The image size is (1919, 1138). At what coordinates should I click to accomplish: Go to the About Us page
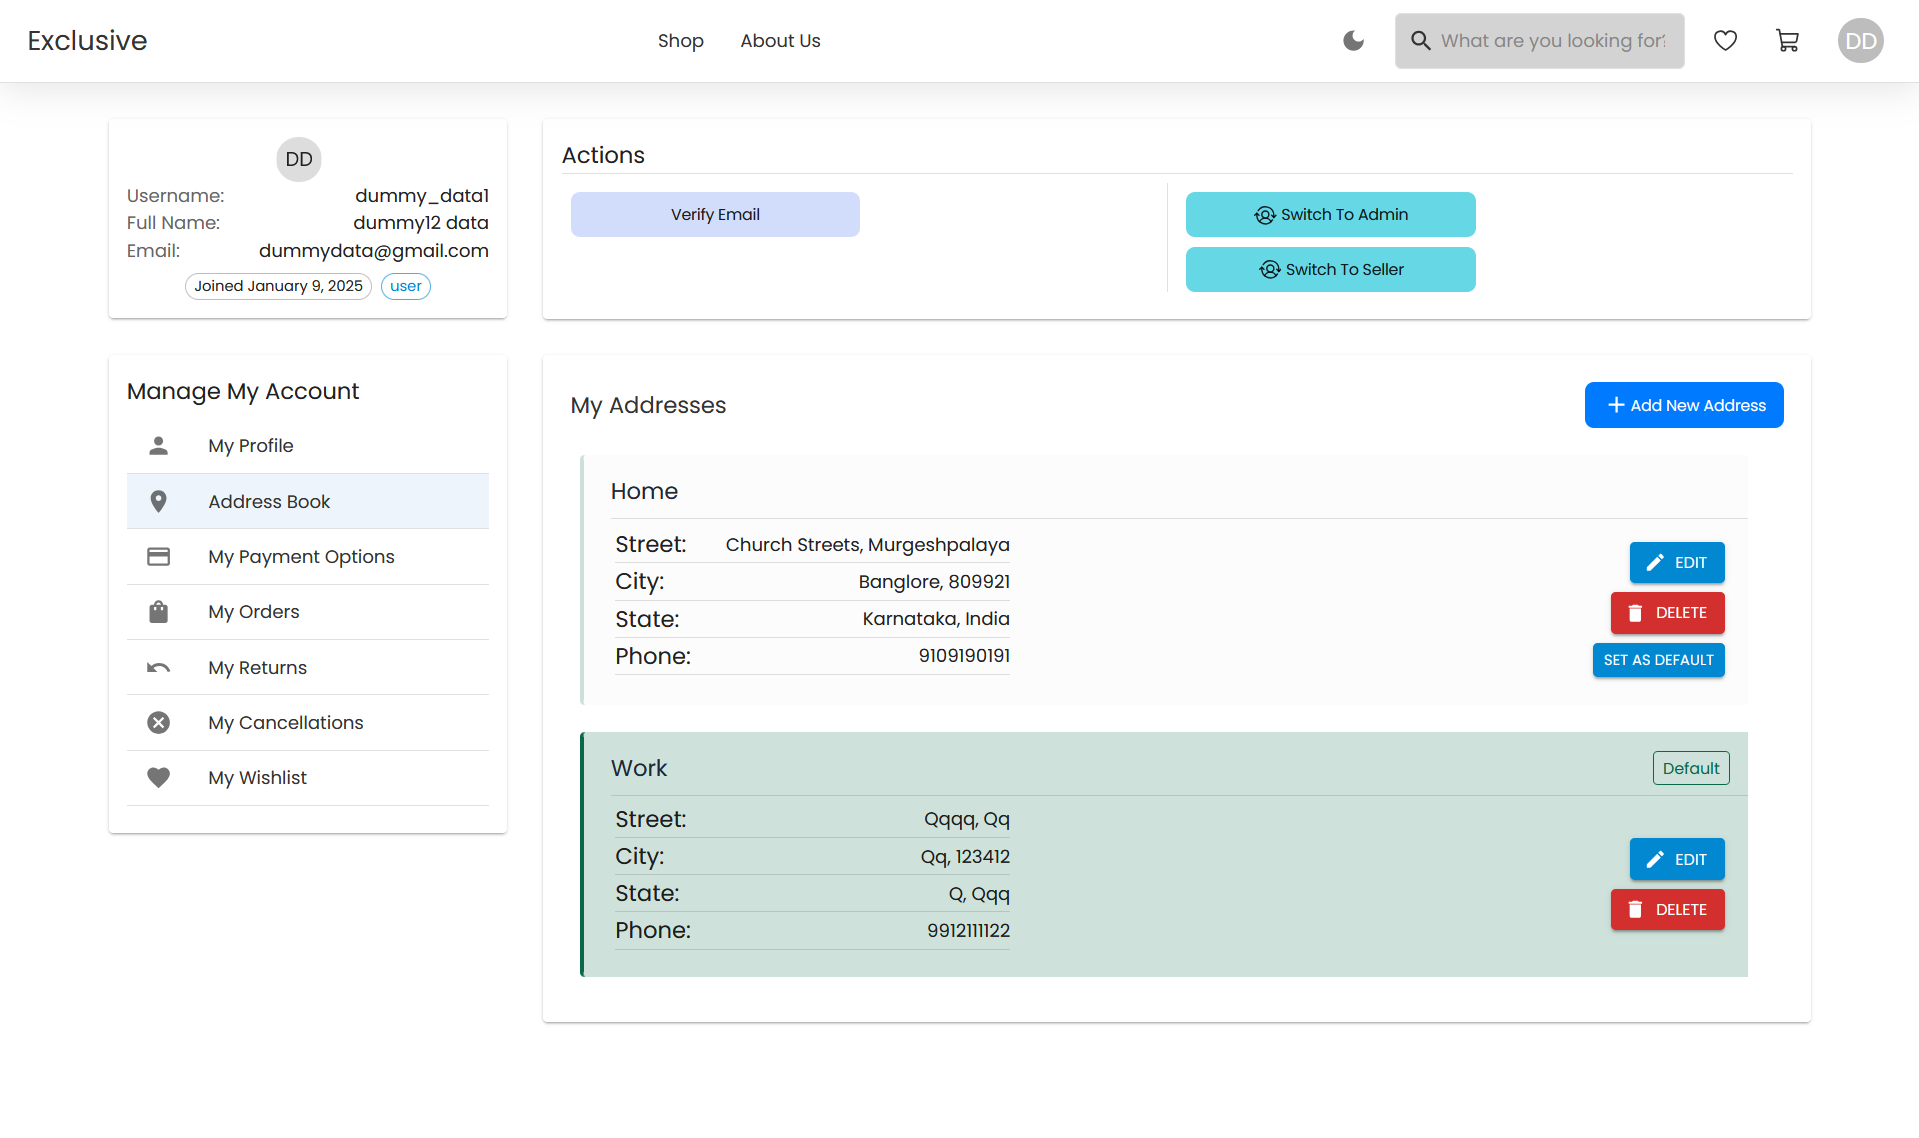780,41
